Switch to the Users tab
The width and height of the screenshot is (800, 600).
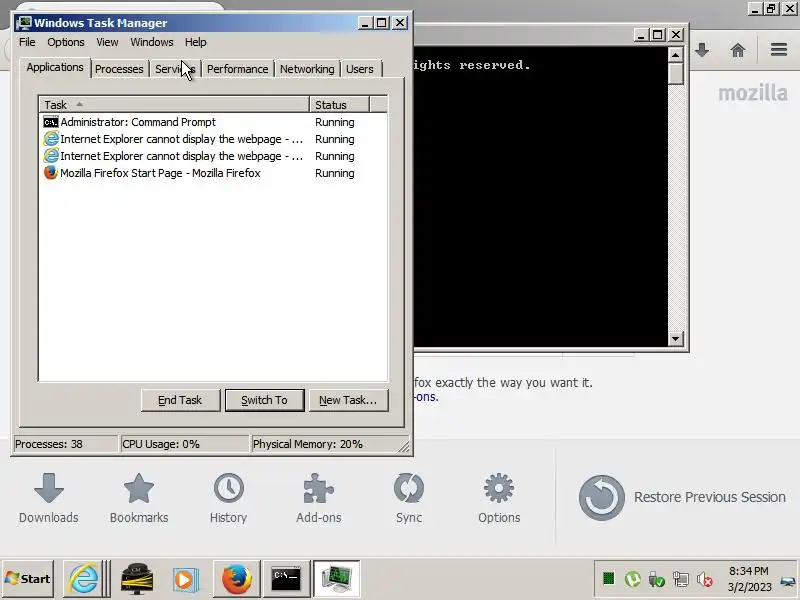(360, 69)
